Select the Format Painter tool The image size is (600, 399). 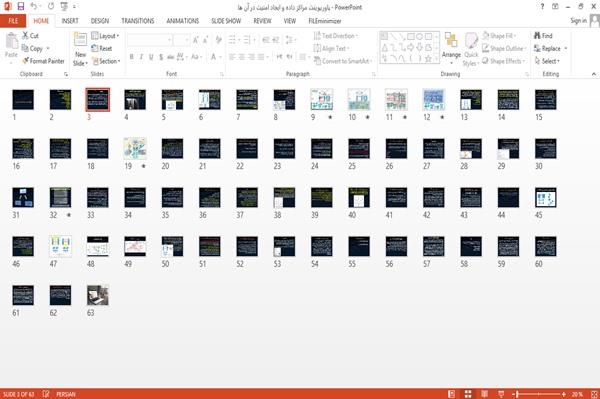[43, 61]
